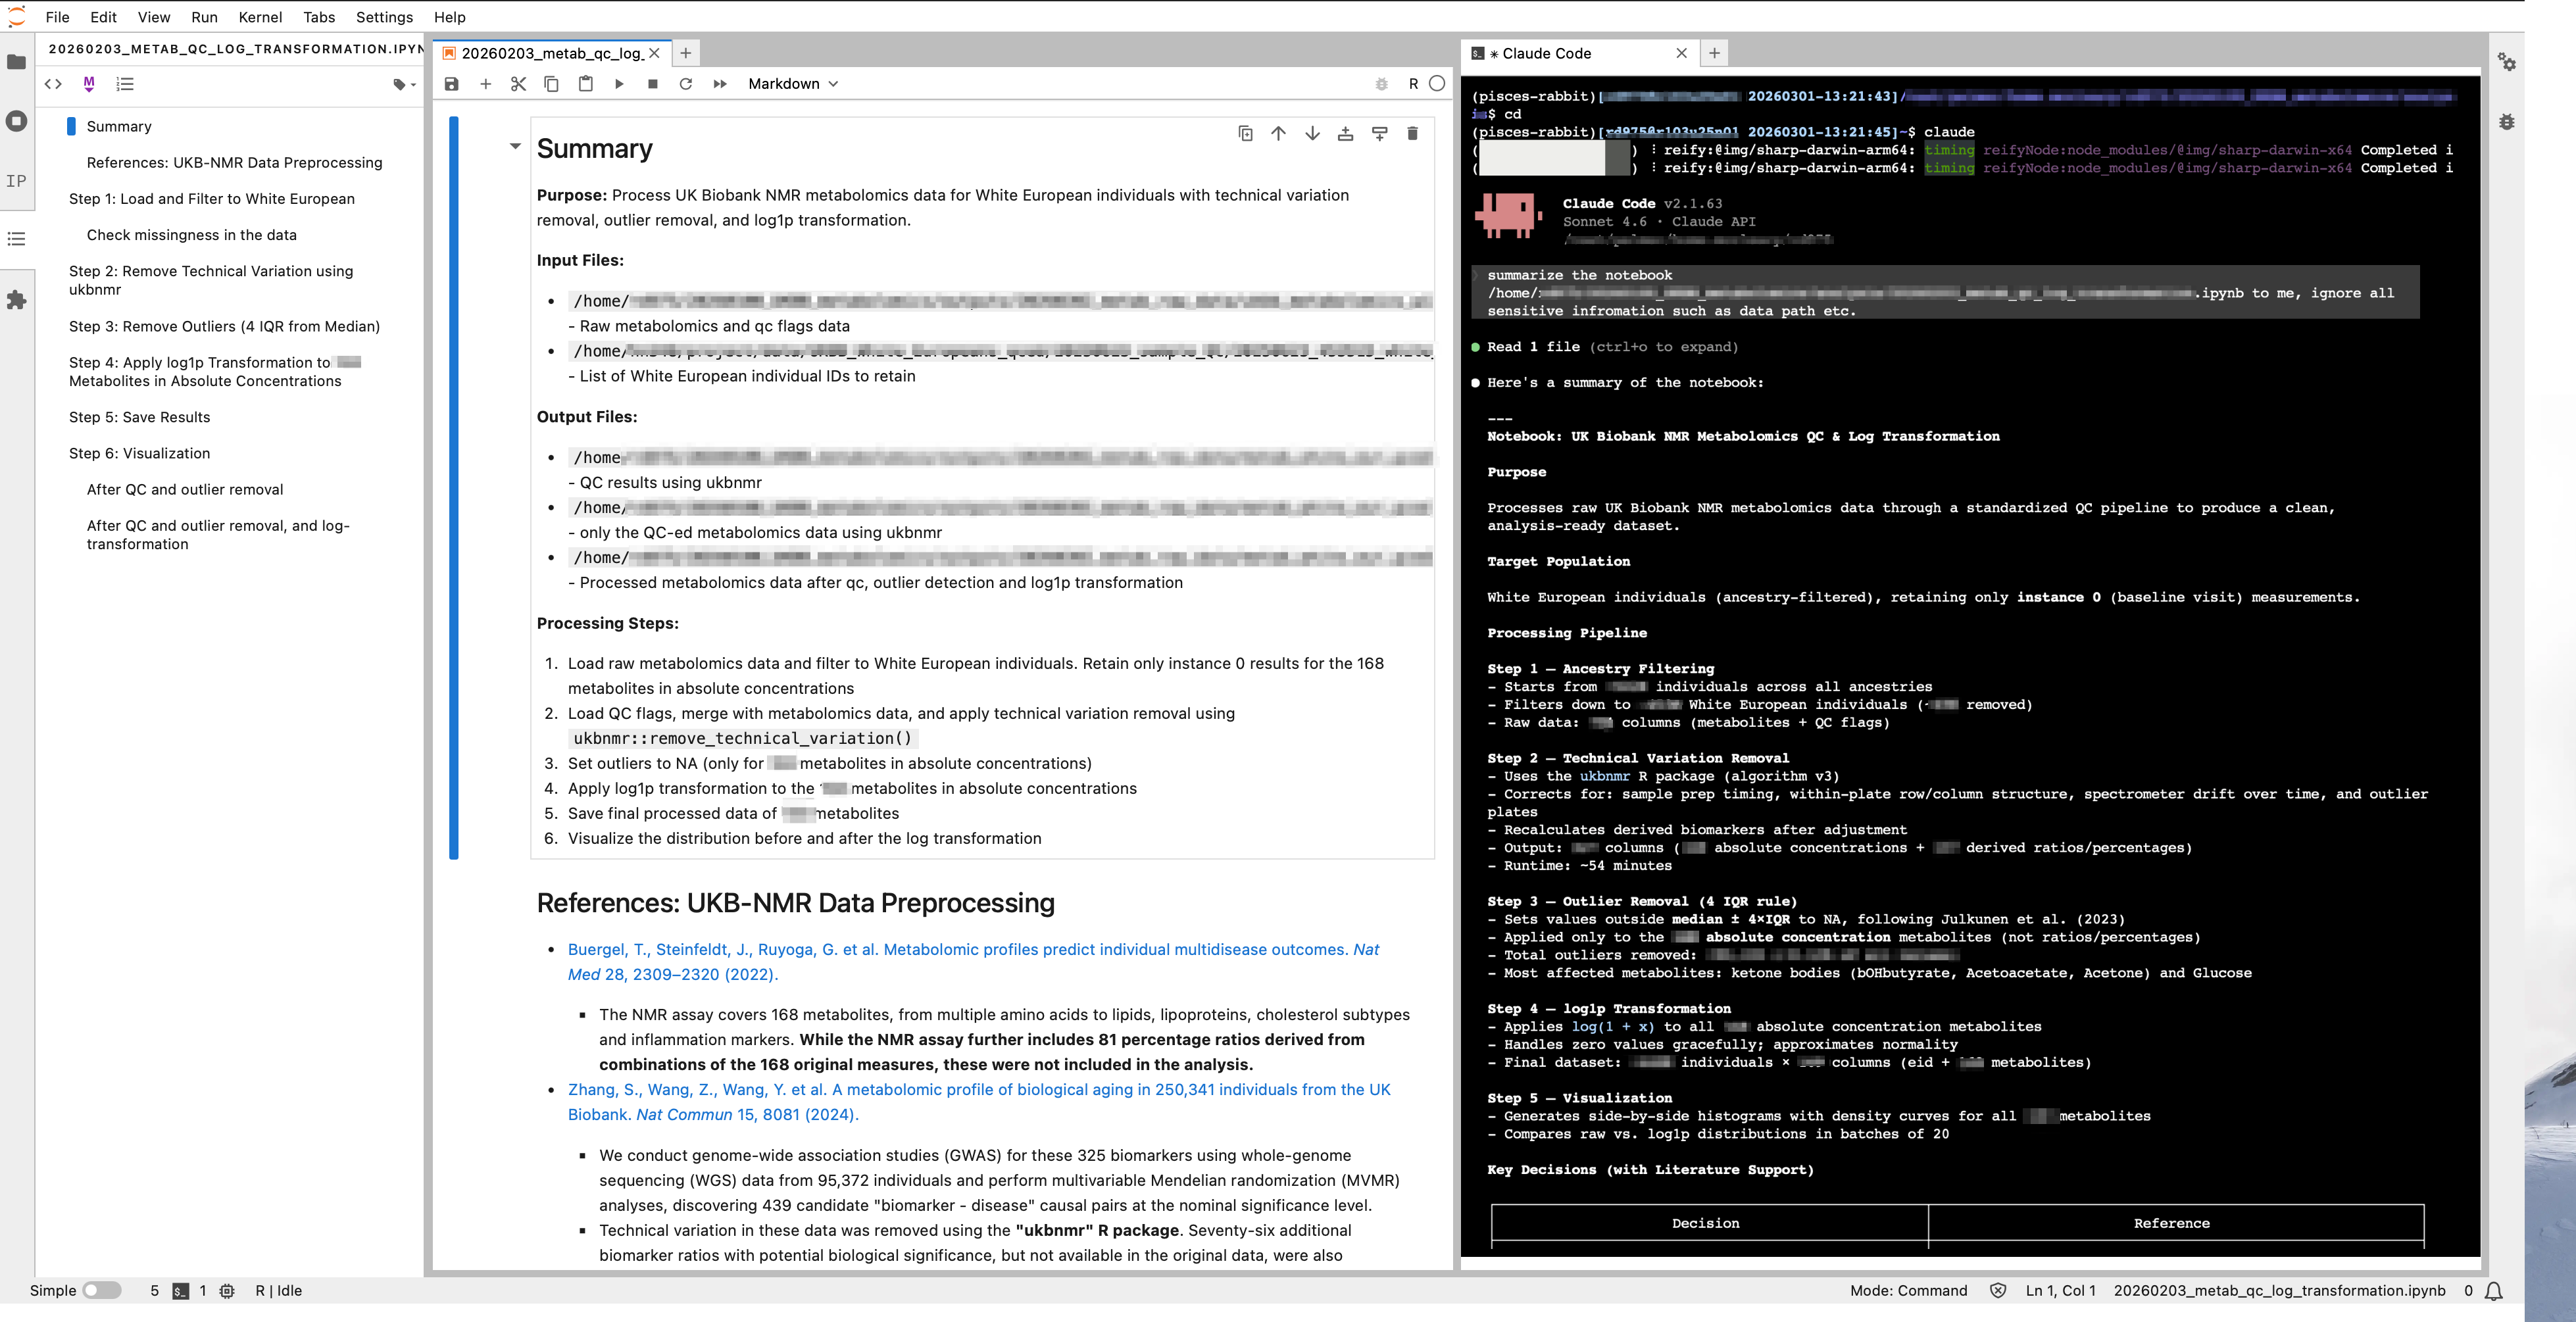The width and height of the screenshot is (2576, 1322).
Task: Cut the selected cell with the scissors icon
Action: [518, 84]
